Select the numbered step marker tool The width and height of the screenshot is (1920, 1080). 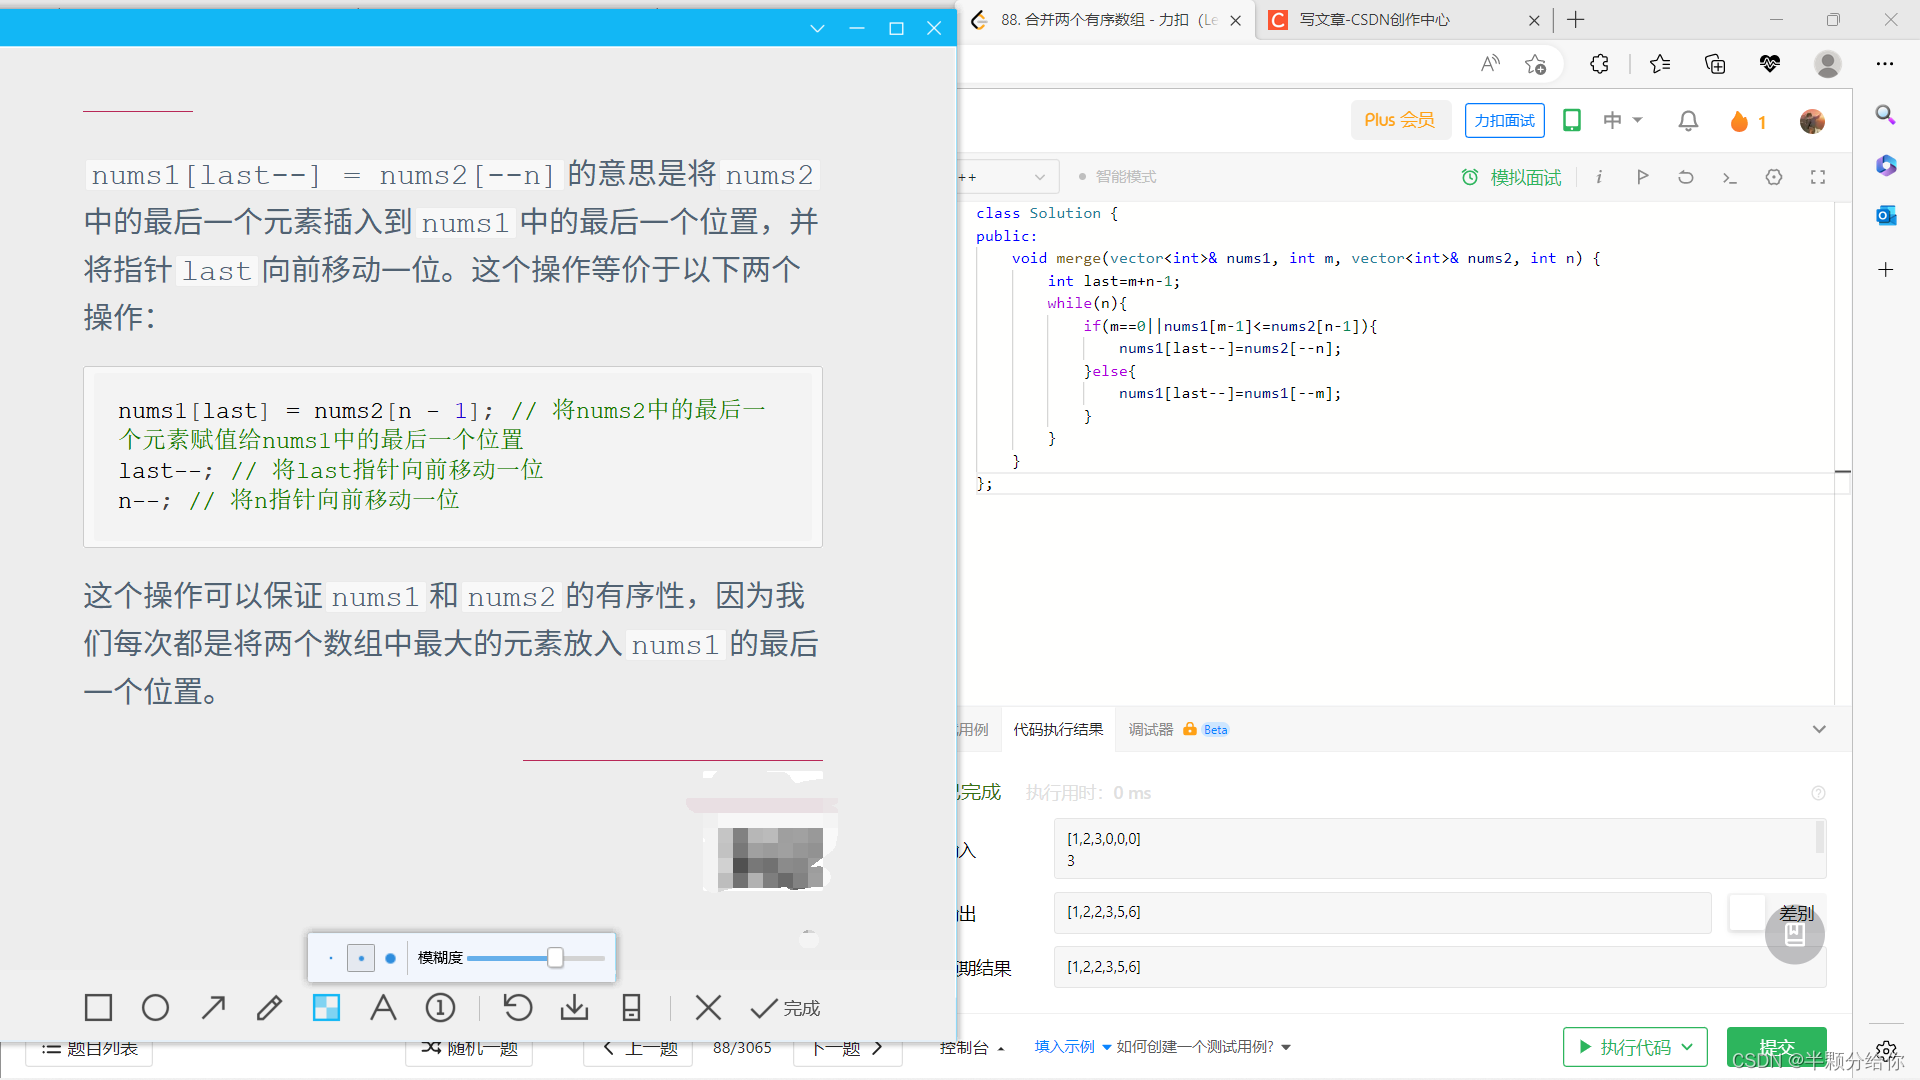pyautogui.click(x=440, y=1007)
